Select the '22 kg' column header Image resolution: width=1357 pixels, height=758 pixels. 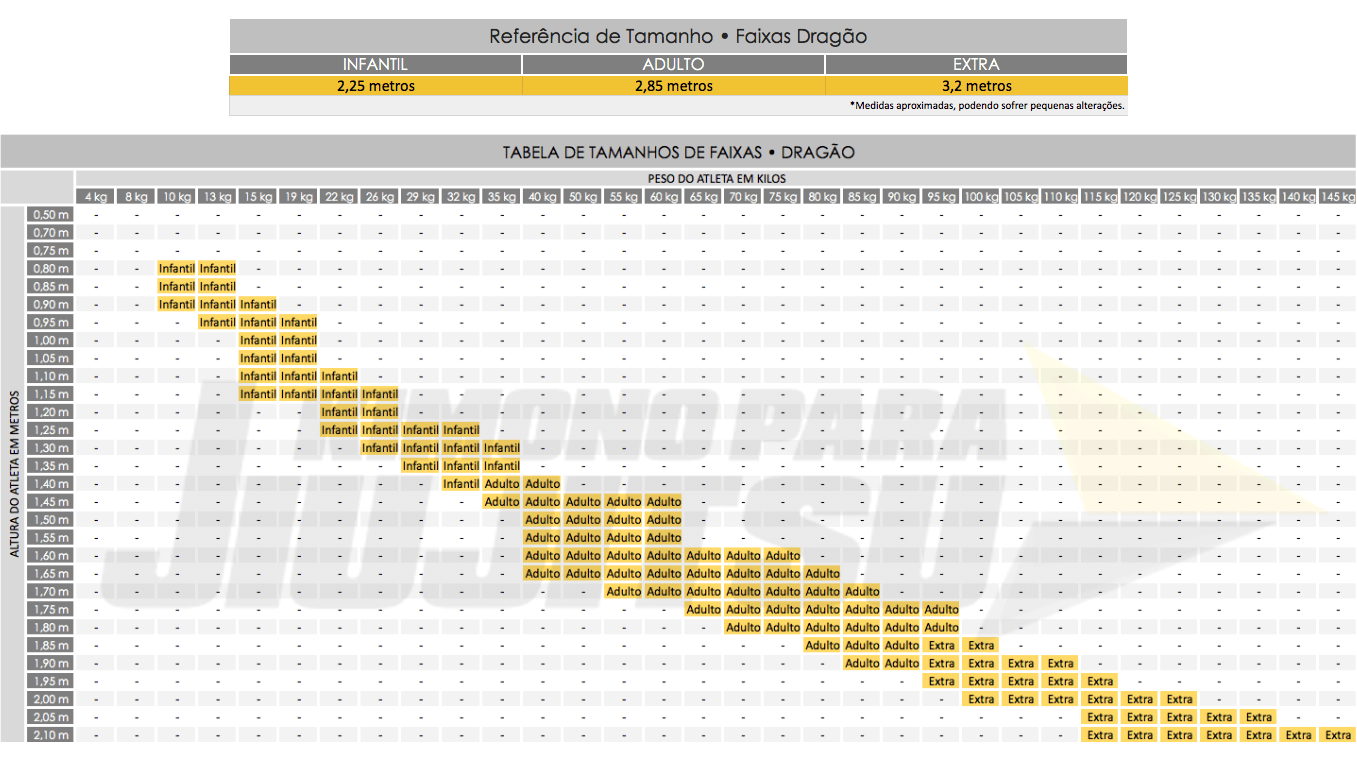coord(339,197)
